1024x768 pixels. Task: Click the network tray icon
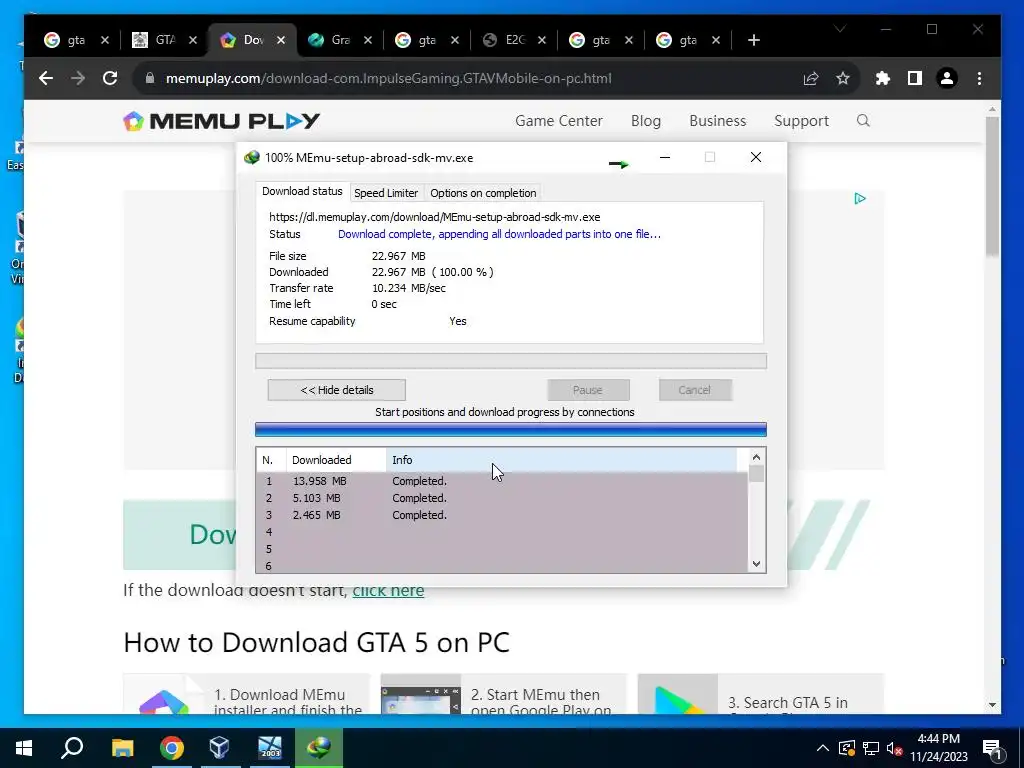click(x=871, y=748)
